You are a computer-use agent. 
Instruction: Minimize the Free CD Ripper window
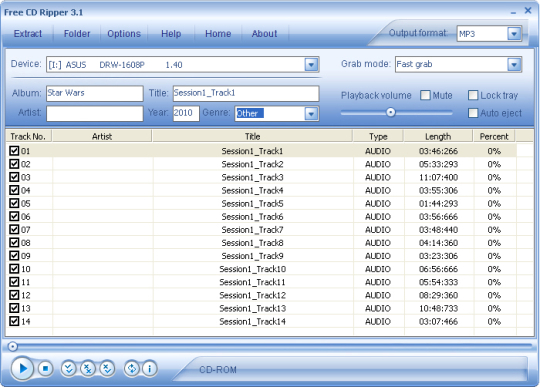point(513,12)
